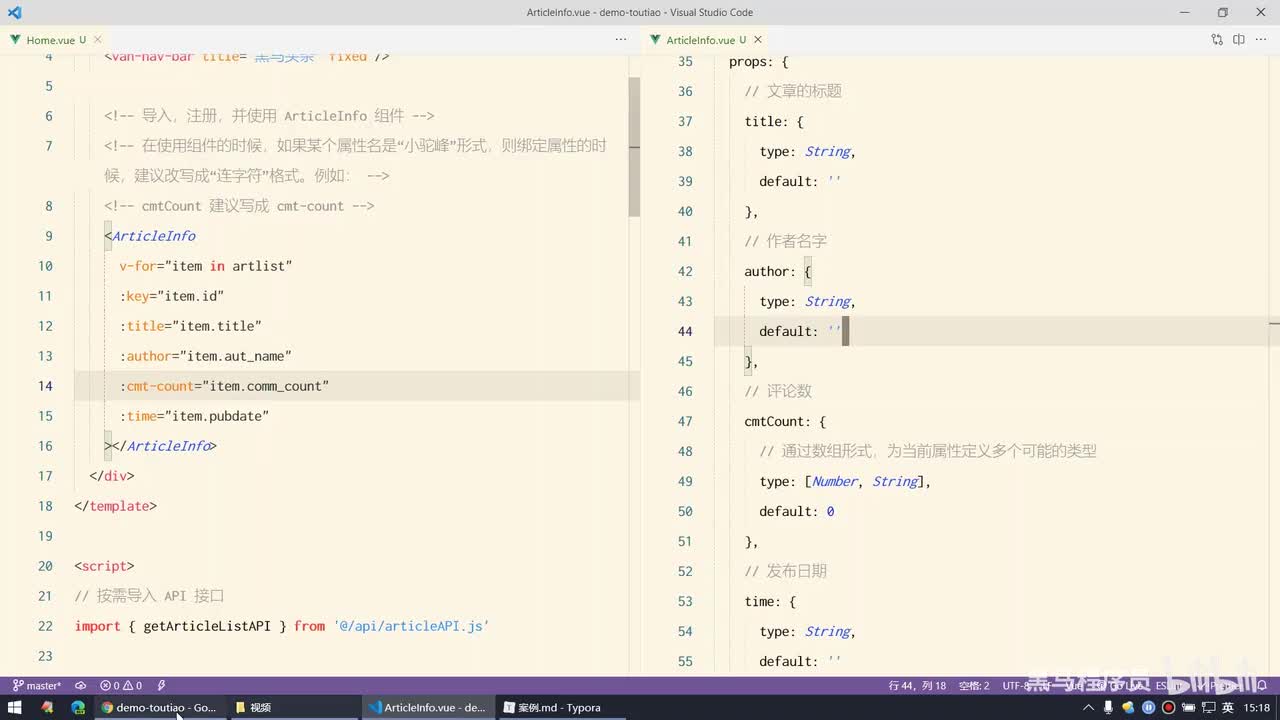This screenshot has height=720, width=1280.
Task: Click the props: { line in ArticleInfo.vue
Action: (x=759, y=61)
